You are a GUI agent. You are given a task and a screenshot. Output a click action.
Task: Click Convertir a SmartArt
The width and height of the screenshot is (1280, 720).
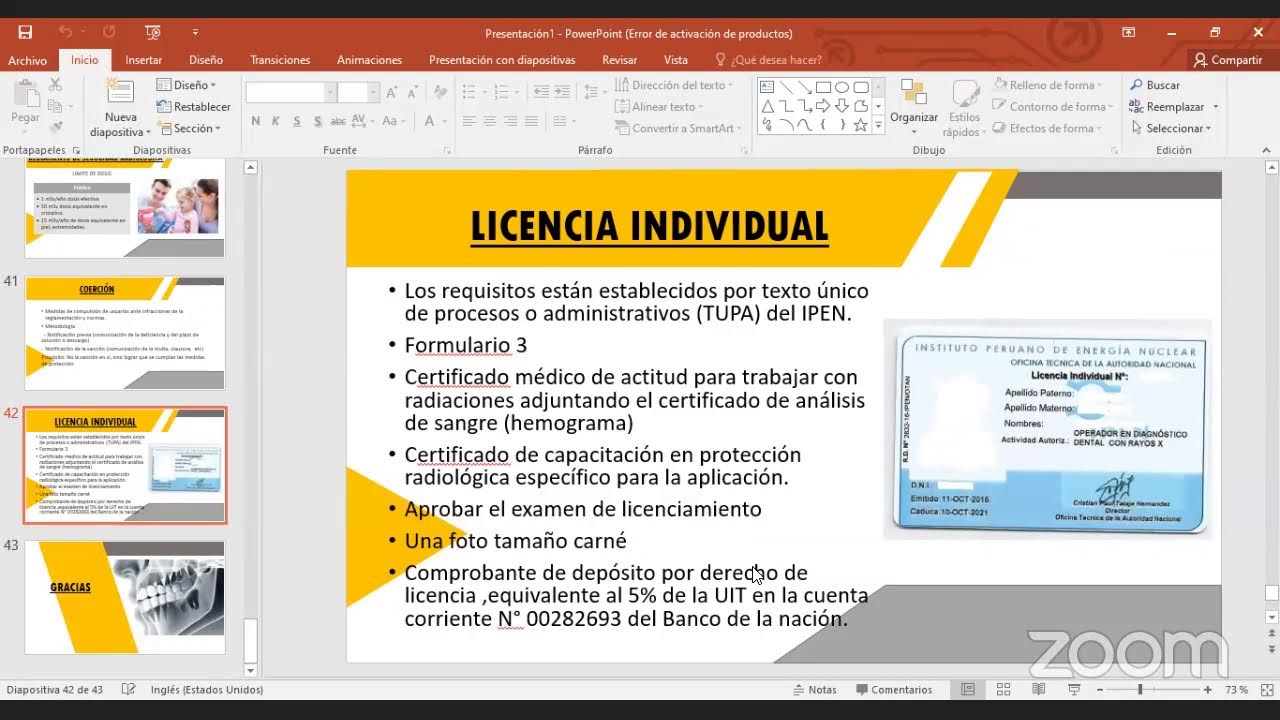pyautogui.click(x=679, y=128)
